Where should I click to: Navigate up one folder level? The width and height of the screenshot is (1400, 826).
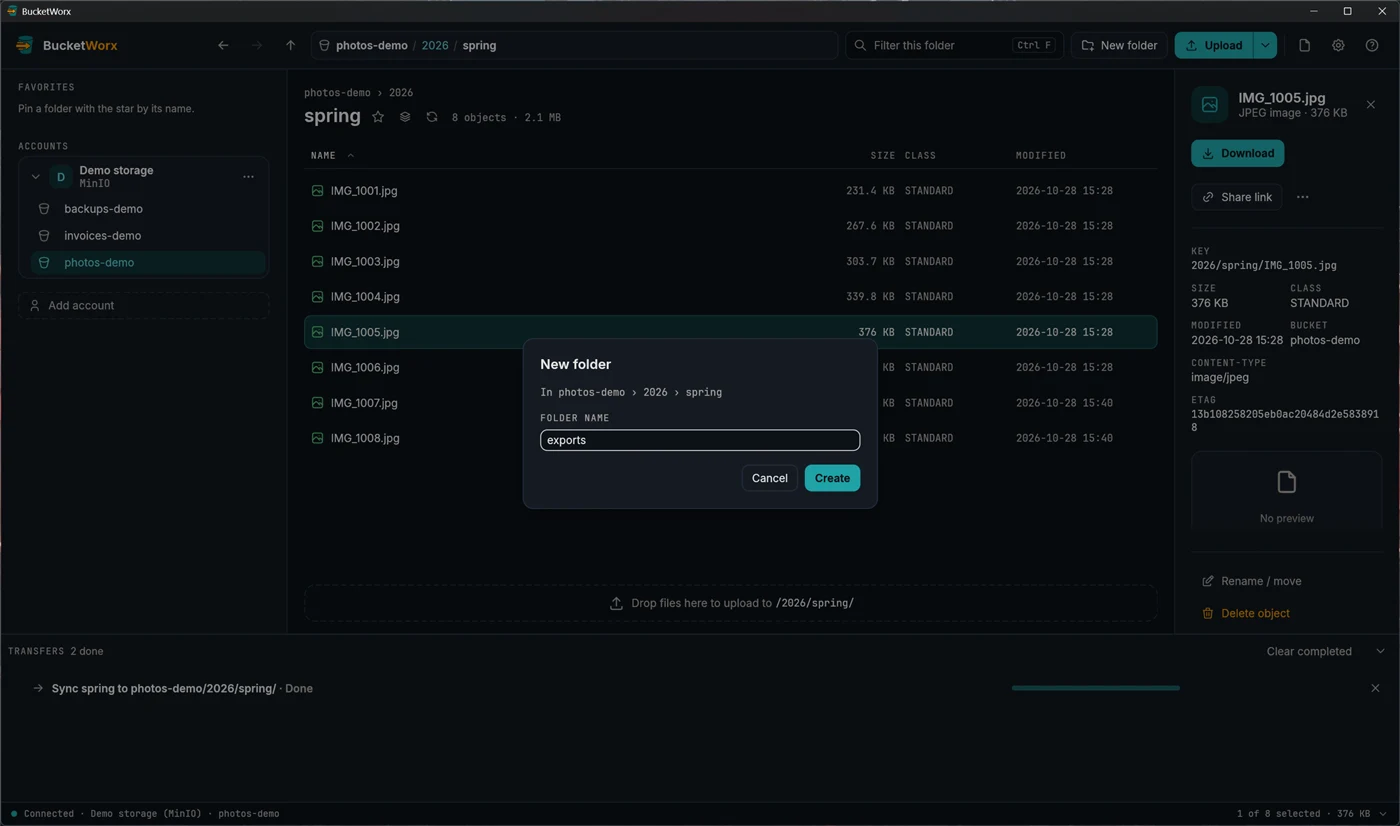tap(290, 45)
